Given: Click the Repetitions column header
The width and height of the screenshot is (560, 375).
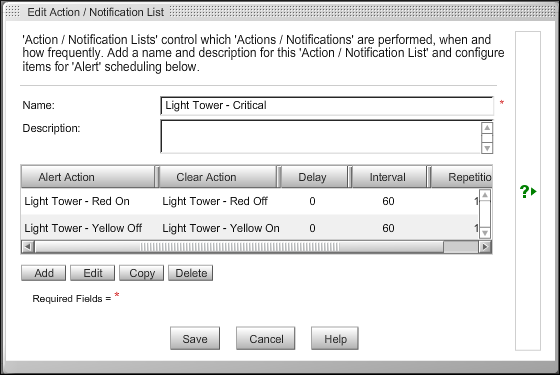Looking at the screenshot, I should tap(462, 177).
